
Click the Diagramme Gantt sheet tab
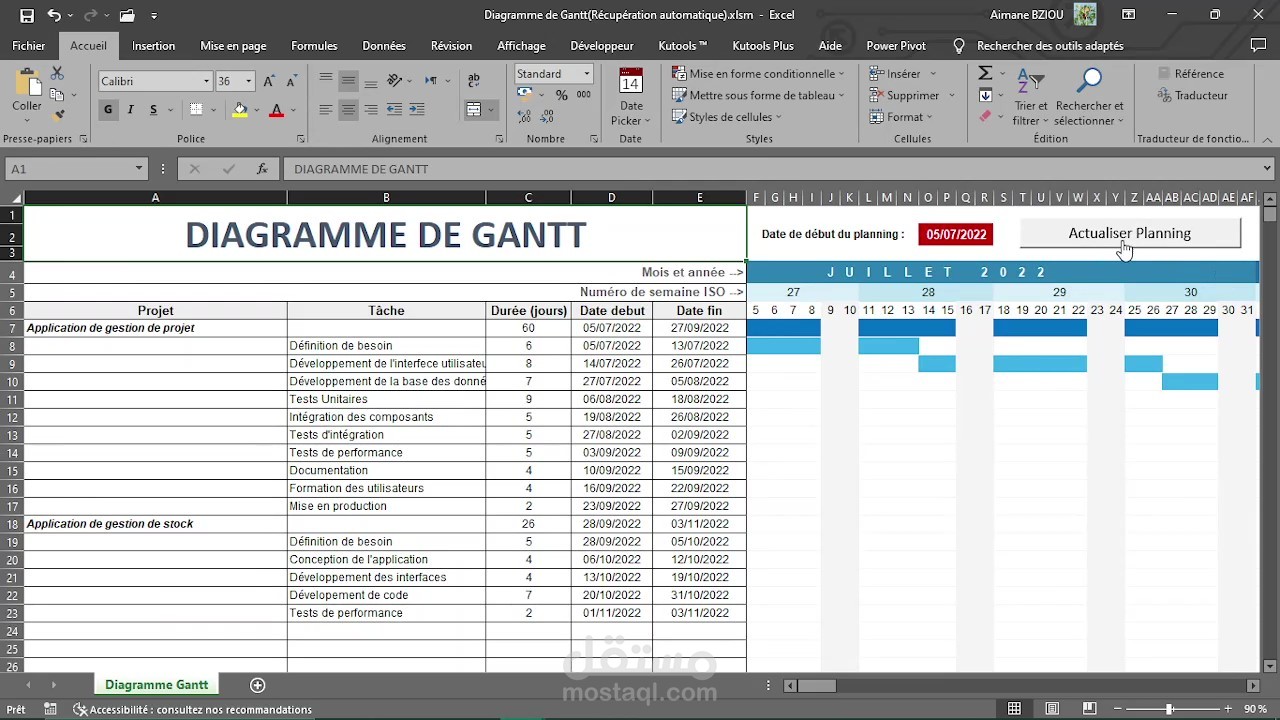pos(156,684)
